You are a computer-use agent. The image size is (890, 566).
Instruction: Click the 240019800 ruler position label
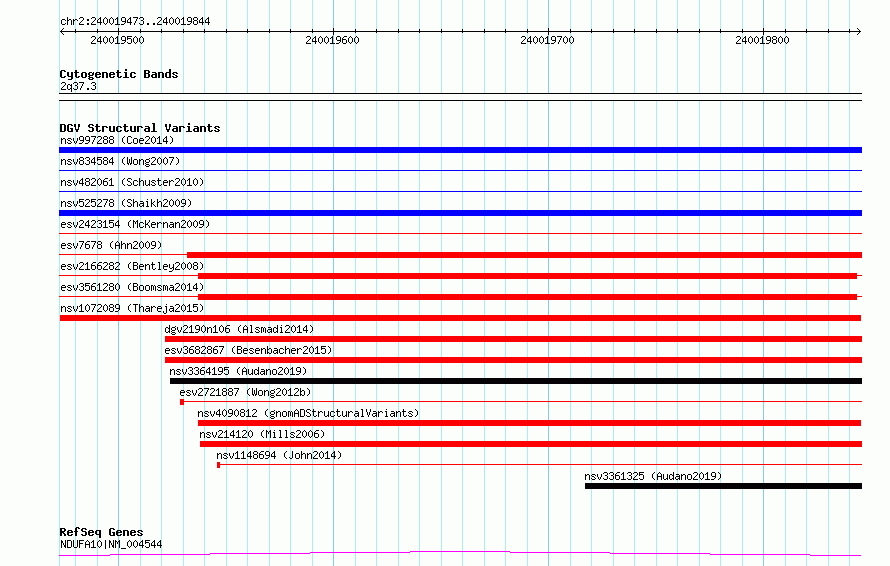click(762, 40)
